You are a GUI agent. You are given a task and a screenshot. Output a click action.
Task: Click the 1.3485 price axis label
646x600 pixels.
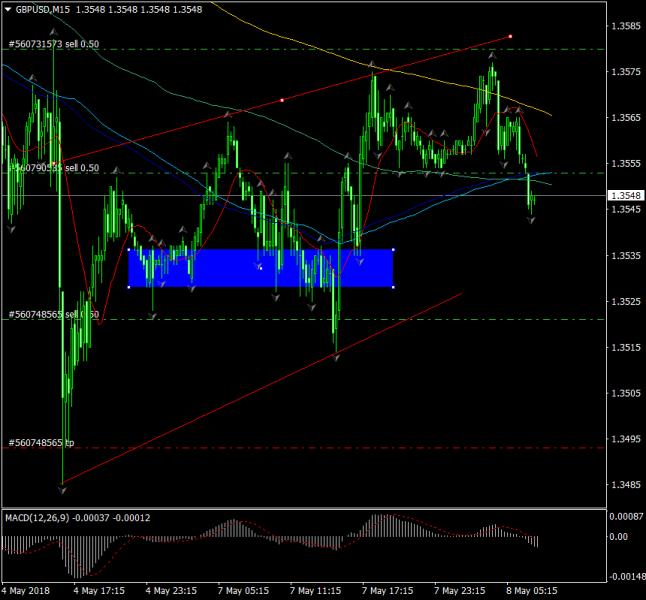[x=626, y=485]
